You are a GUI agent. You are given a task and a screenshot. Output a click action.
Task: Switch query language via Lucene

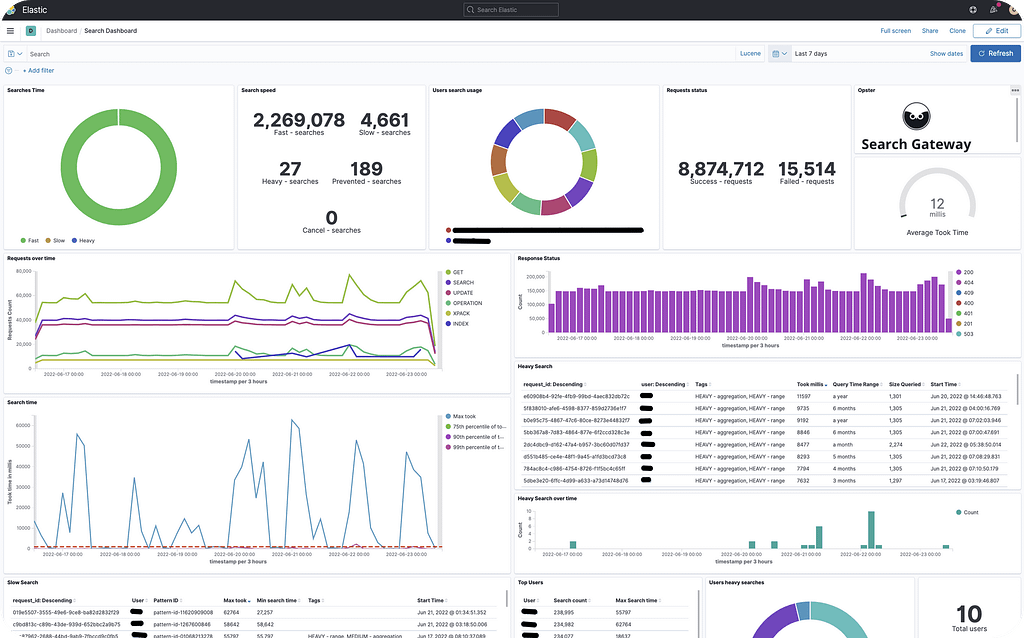[x=750, y=54]
